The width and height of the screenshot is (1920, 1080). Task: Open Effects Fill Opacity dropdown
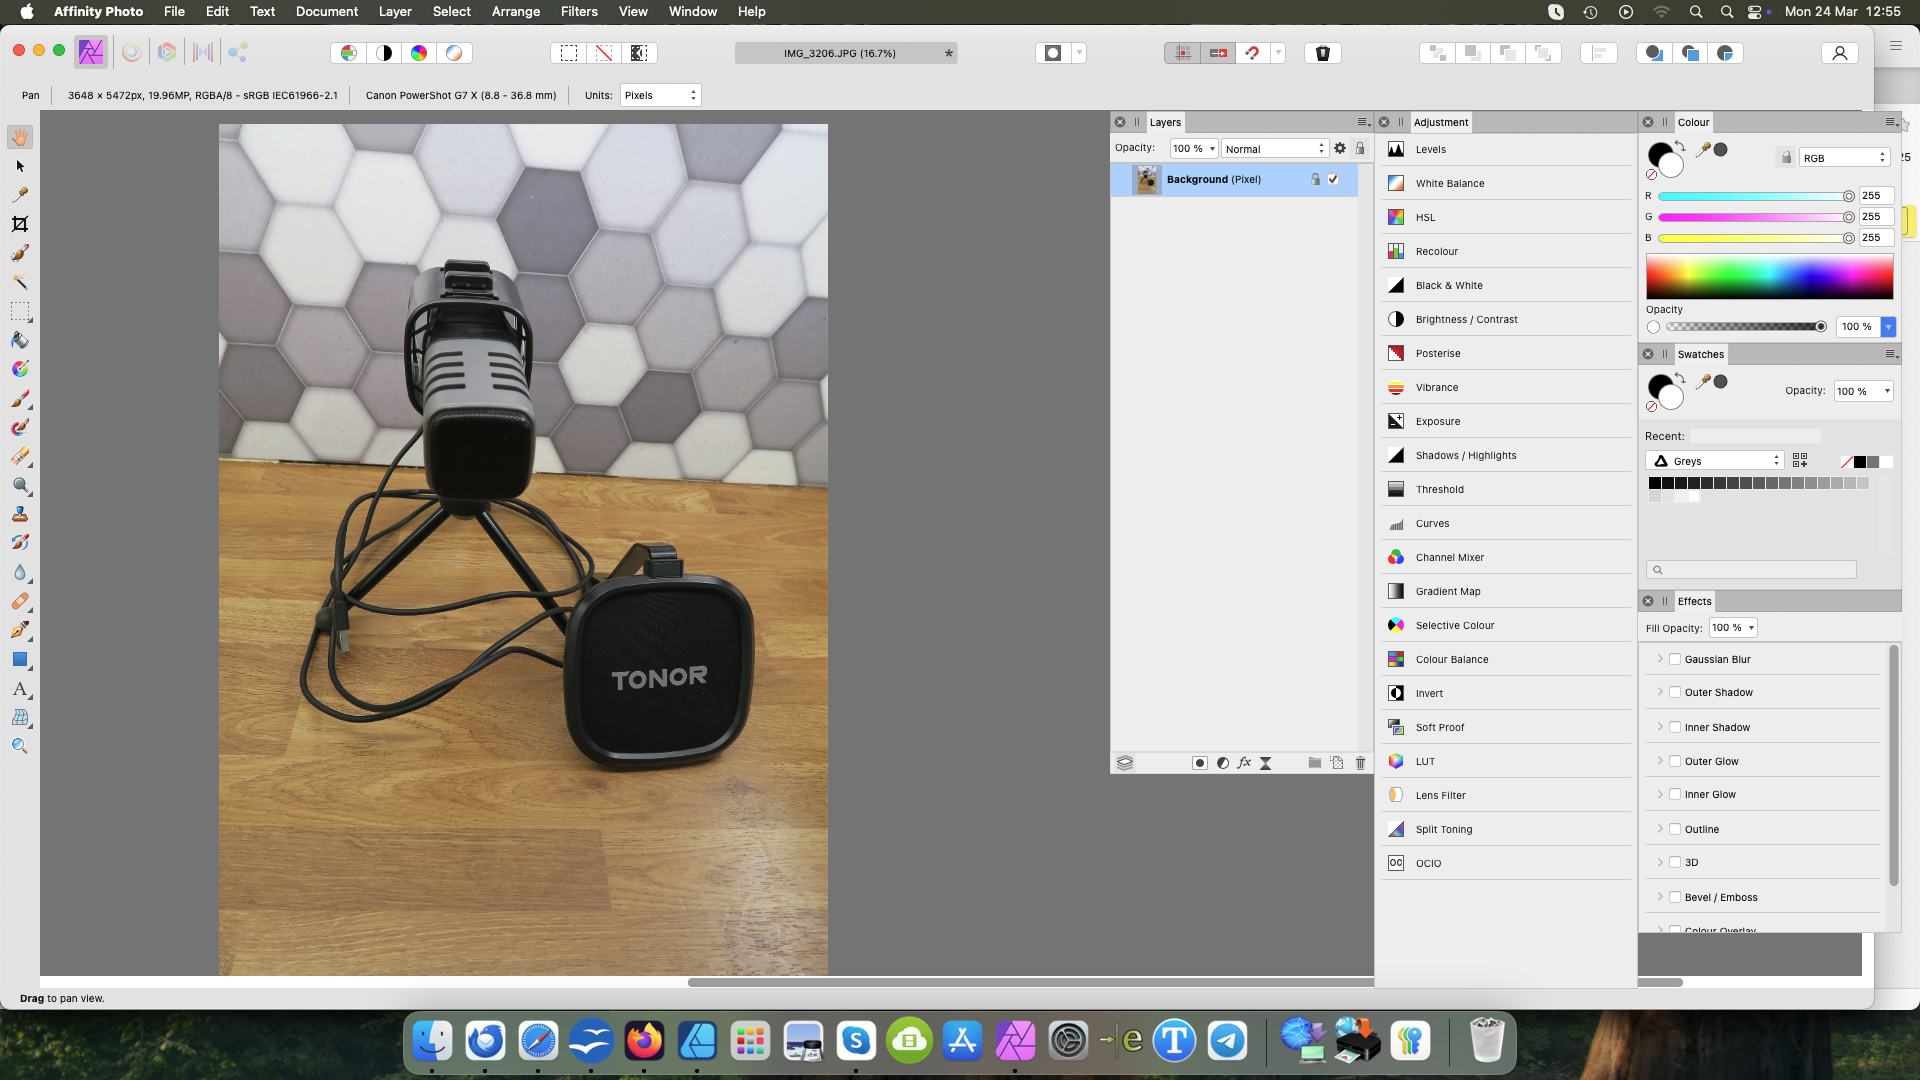1733,628
